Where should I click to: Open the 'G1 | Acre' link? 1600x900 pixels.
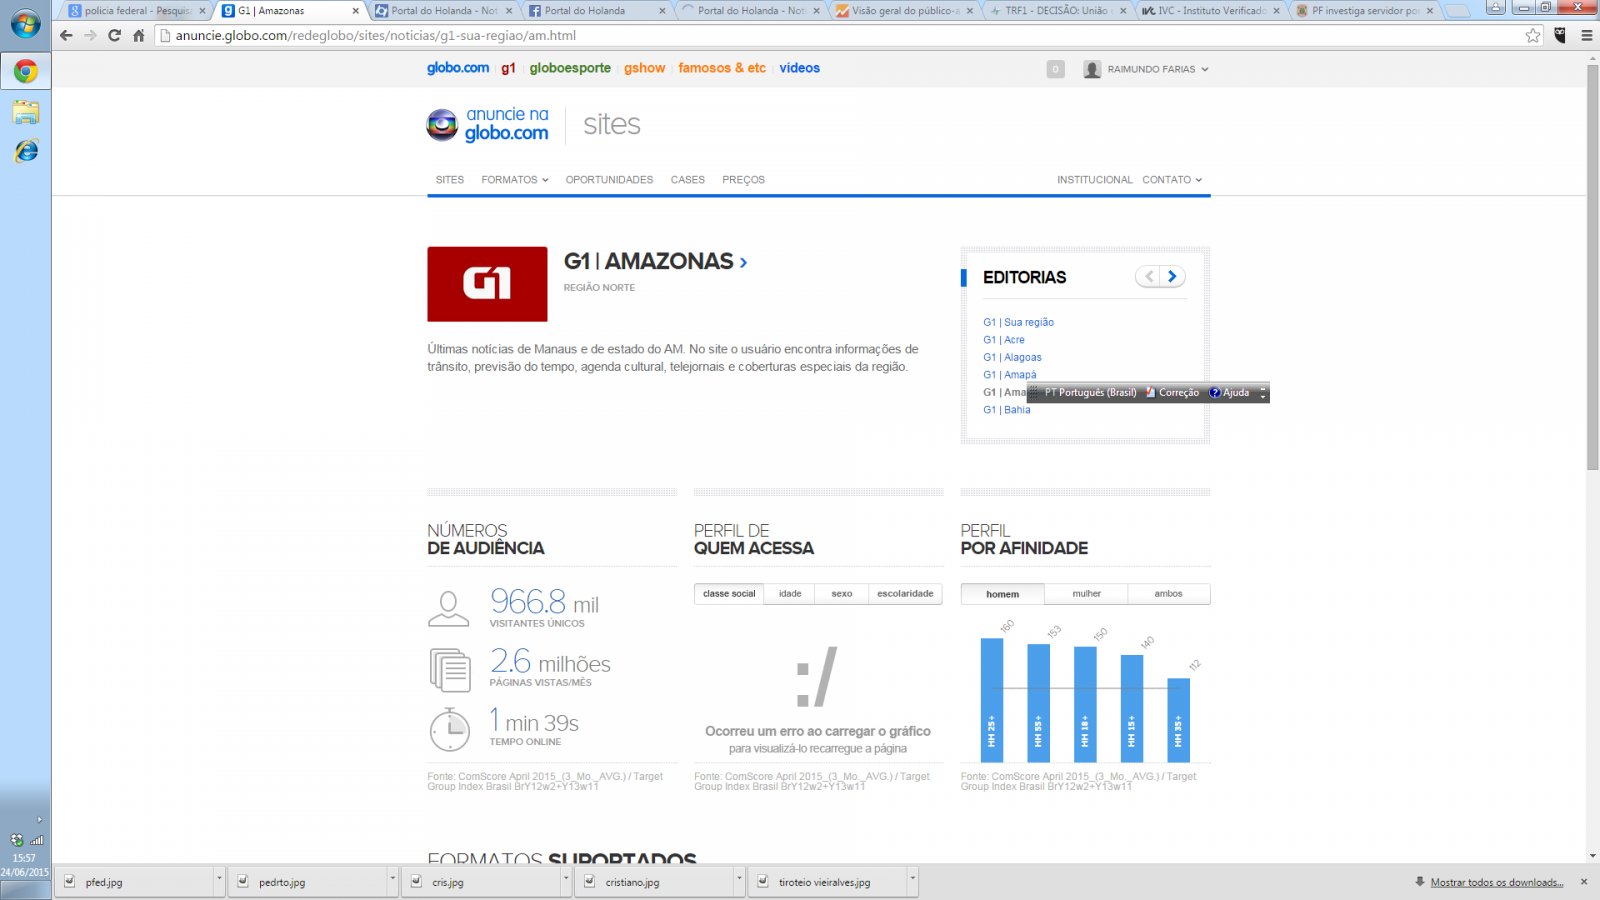[1003, 340]
